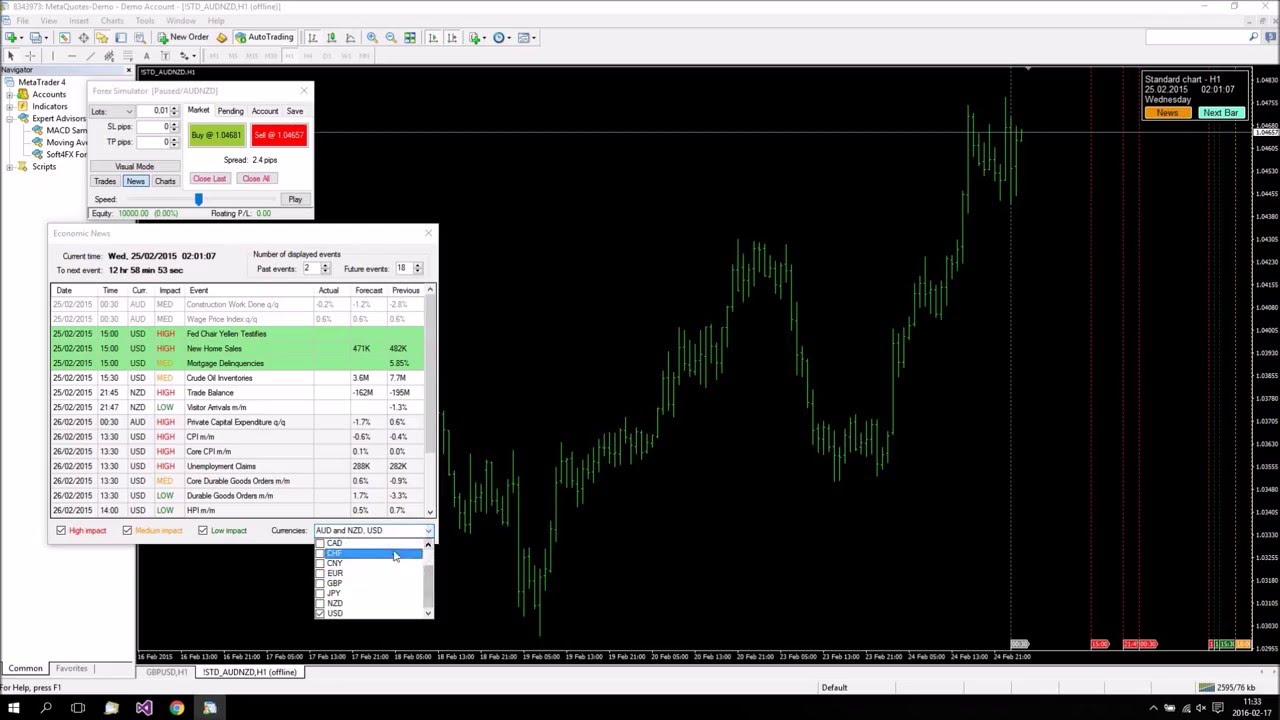This screenshot has width=1280, height=720.
Task: Click the green Buy @ 1.04681 button
Action: click(216, 135)
